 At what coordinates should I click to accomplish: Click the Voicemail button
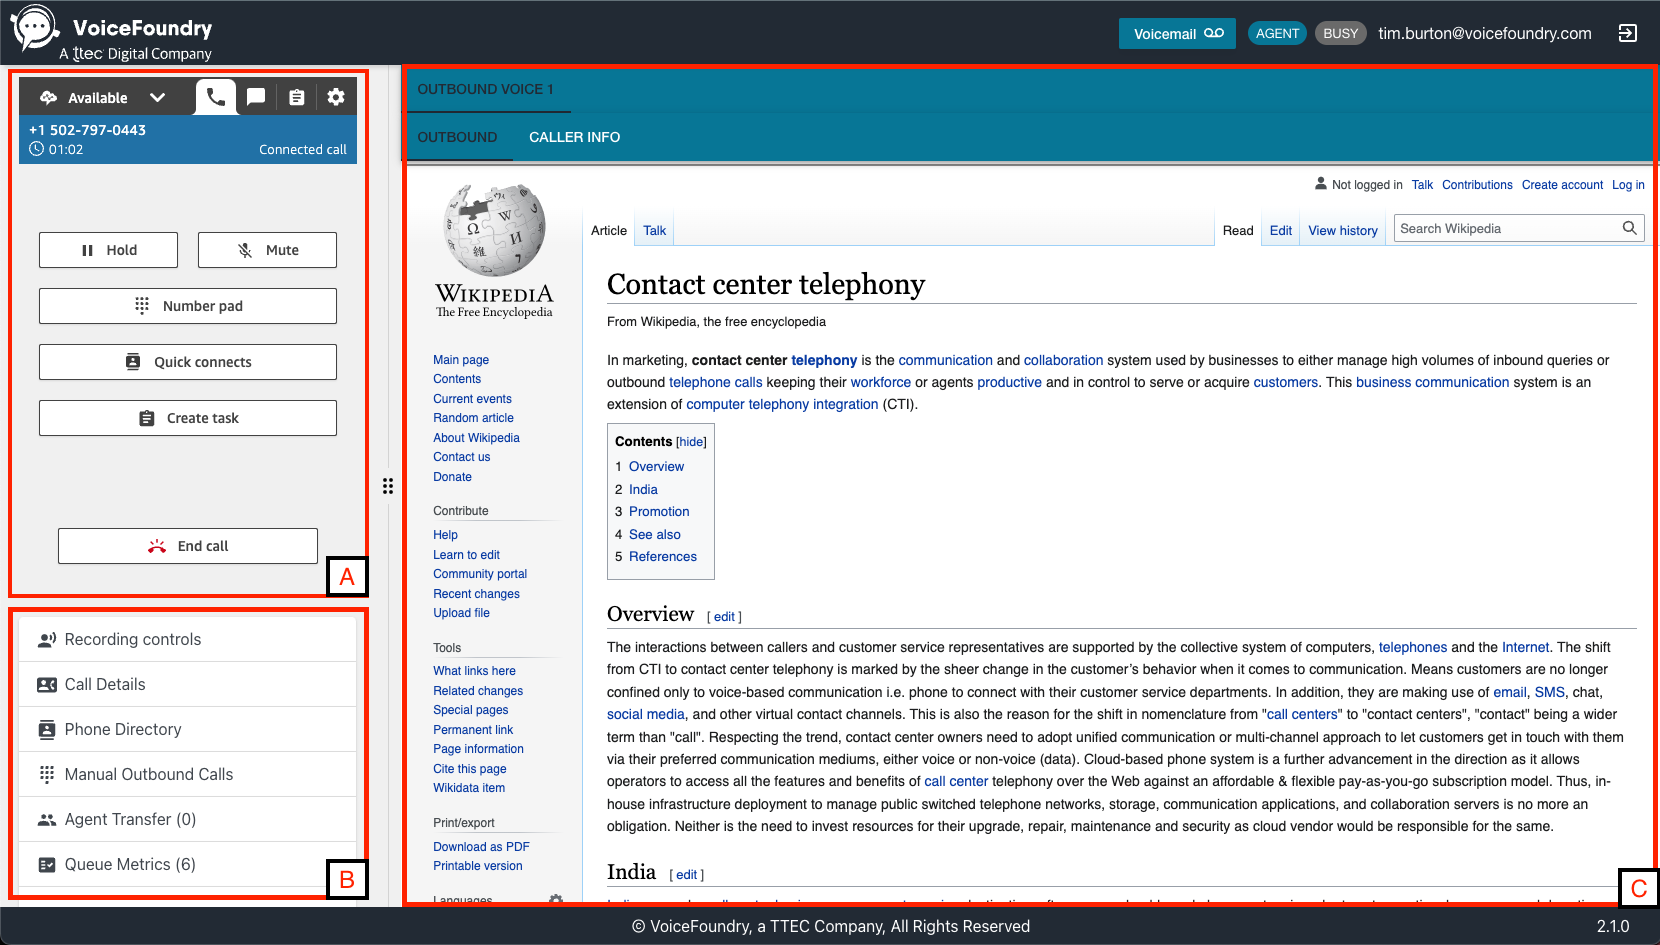[1177, 33]
